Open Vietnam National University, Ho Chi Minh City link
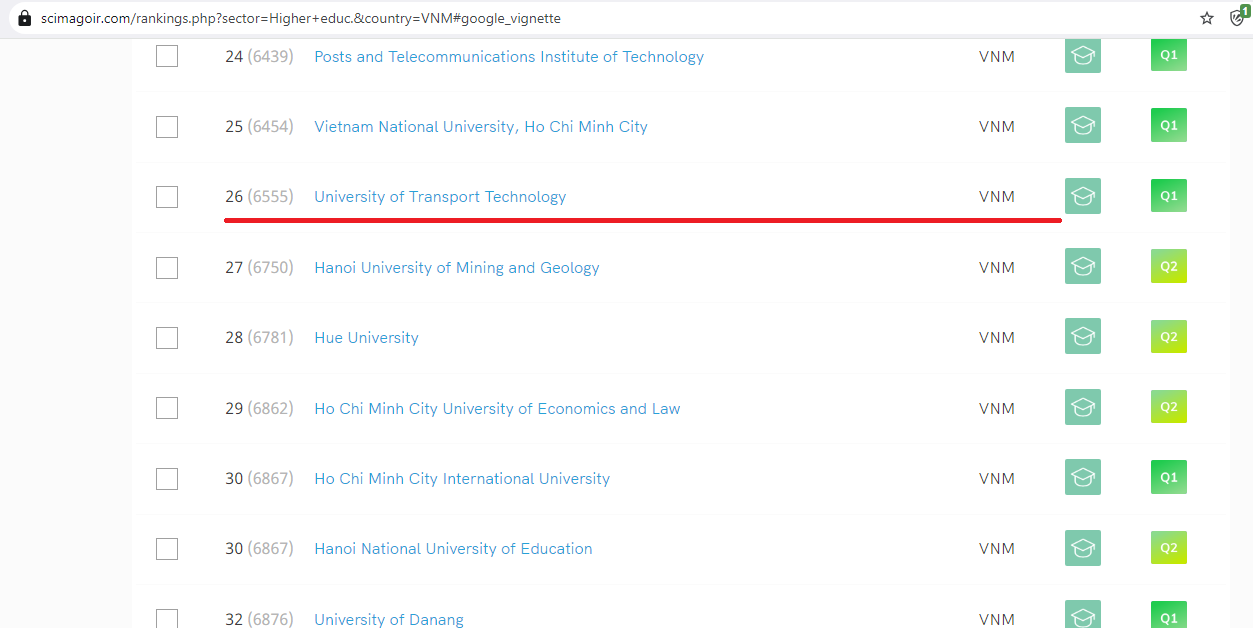1253x628 pixels. coord(480,127)
